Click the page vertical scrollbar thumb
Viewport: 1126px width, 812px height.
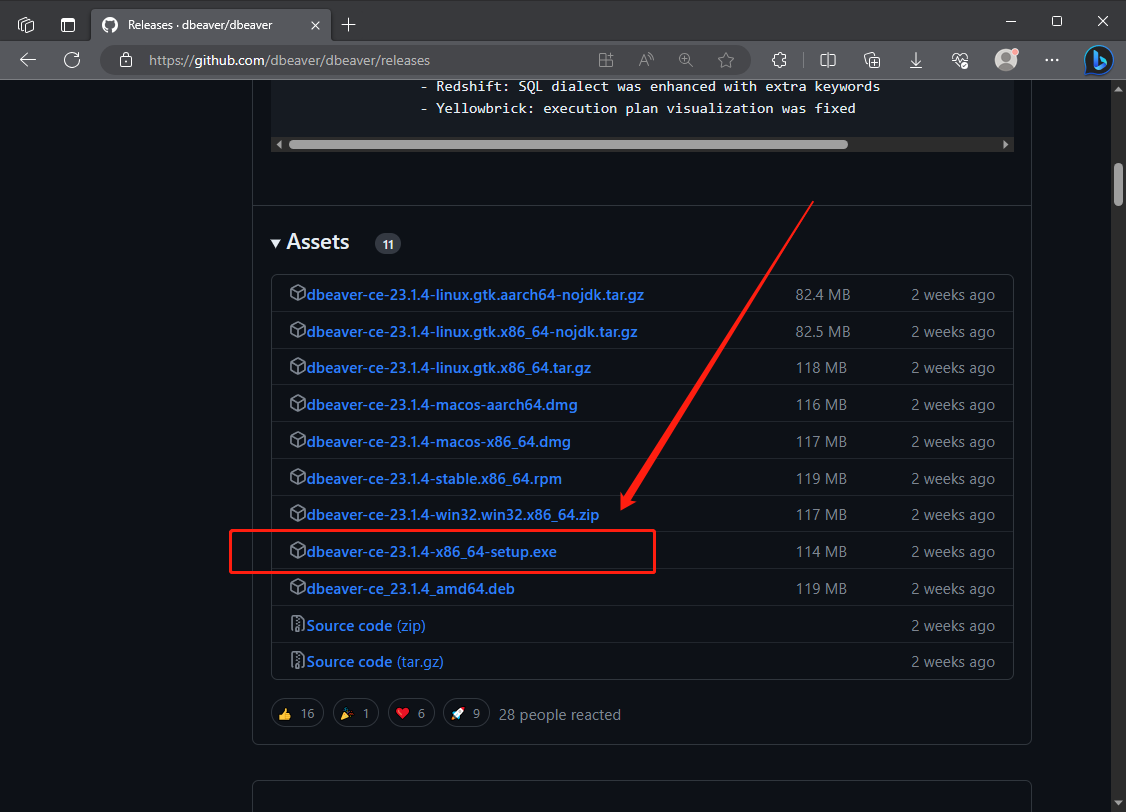click(1118, 185)
